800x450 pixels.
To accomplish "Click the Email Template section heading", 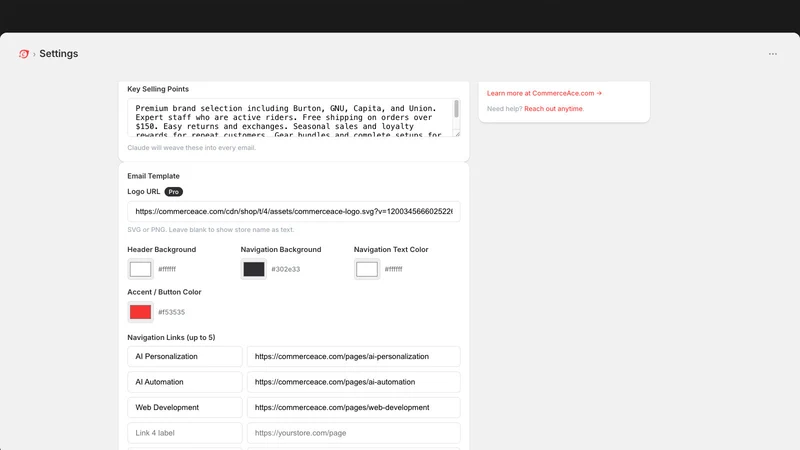I will click(154, 176).
